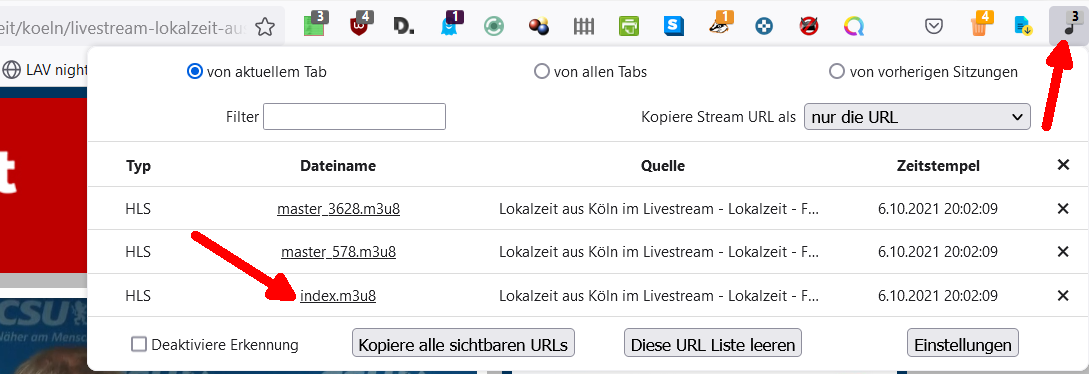This screenshot has height=374, width=1089.
Task: Open the 'Kopiere Stream URL als' dropdown
Action: pos(917,117)
